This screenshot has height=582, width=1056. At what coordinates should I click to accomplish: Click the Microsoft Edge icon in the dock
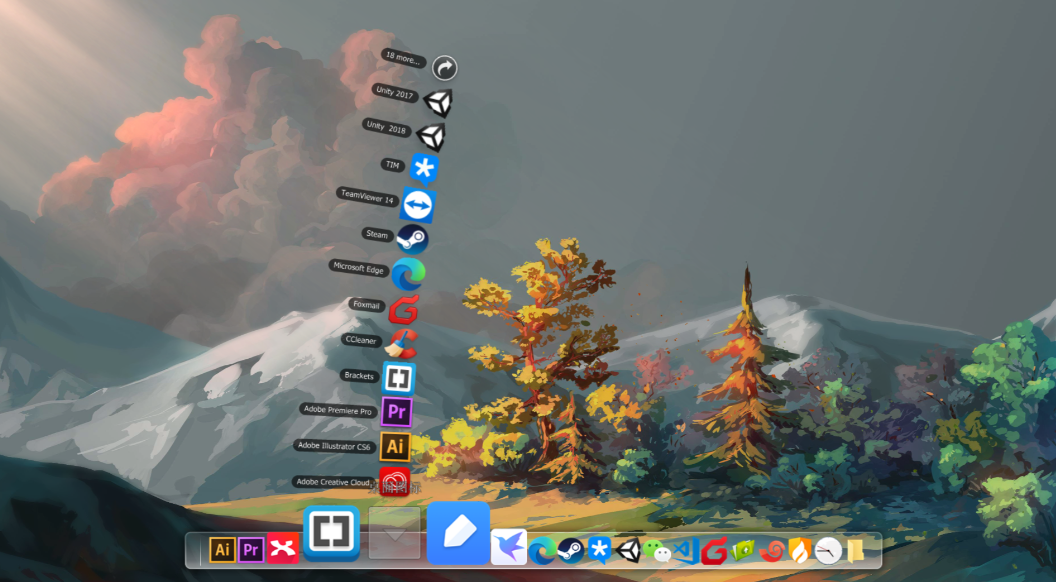click(541, 551)
